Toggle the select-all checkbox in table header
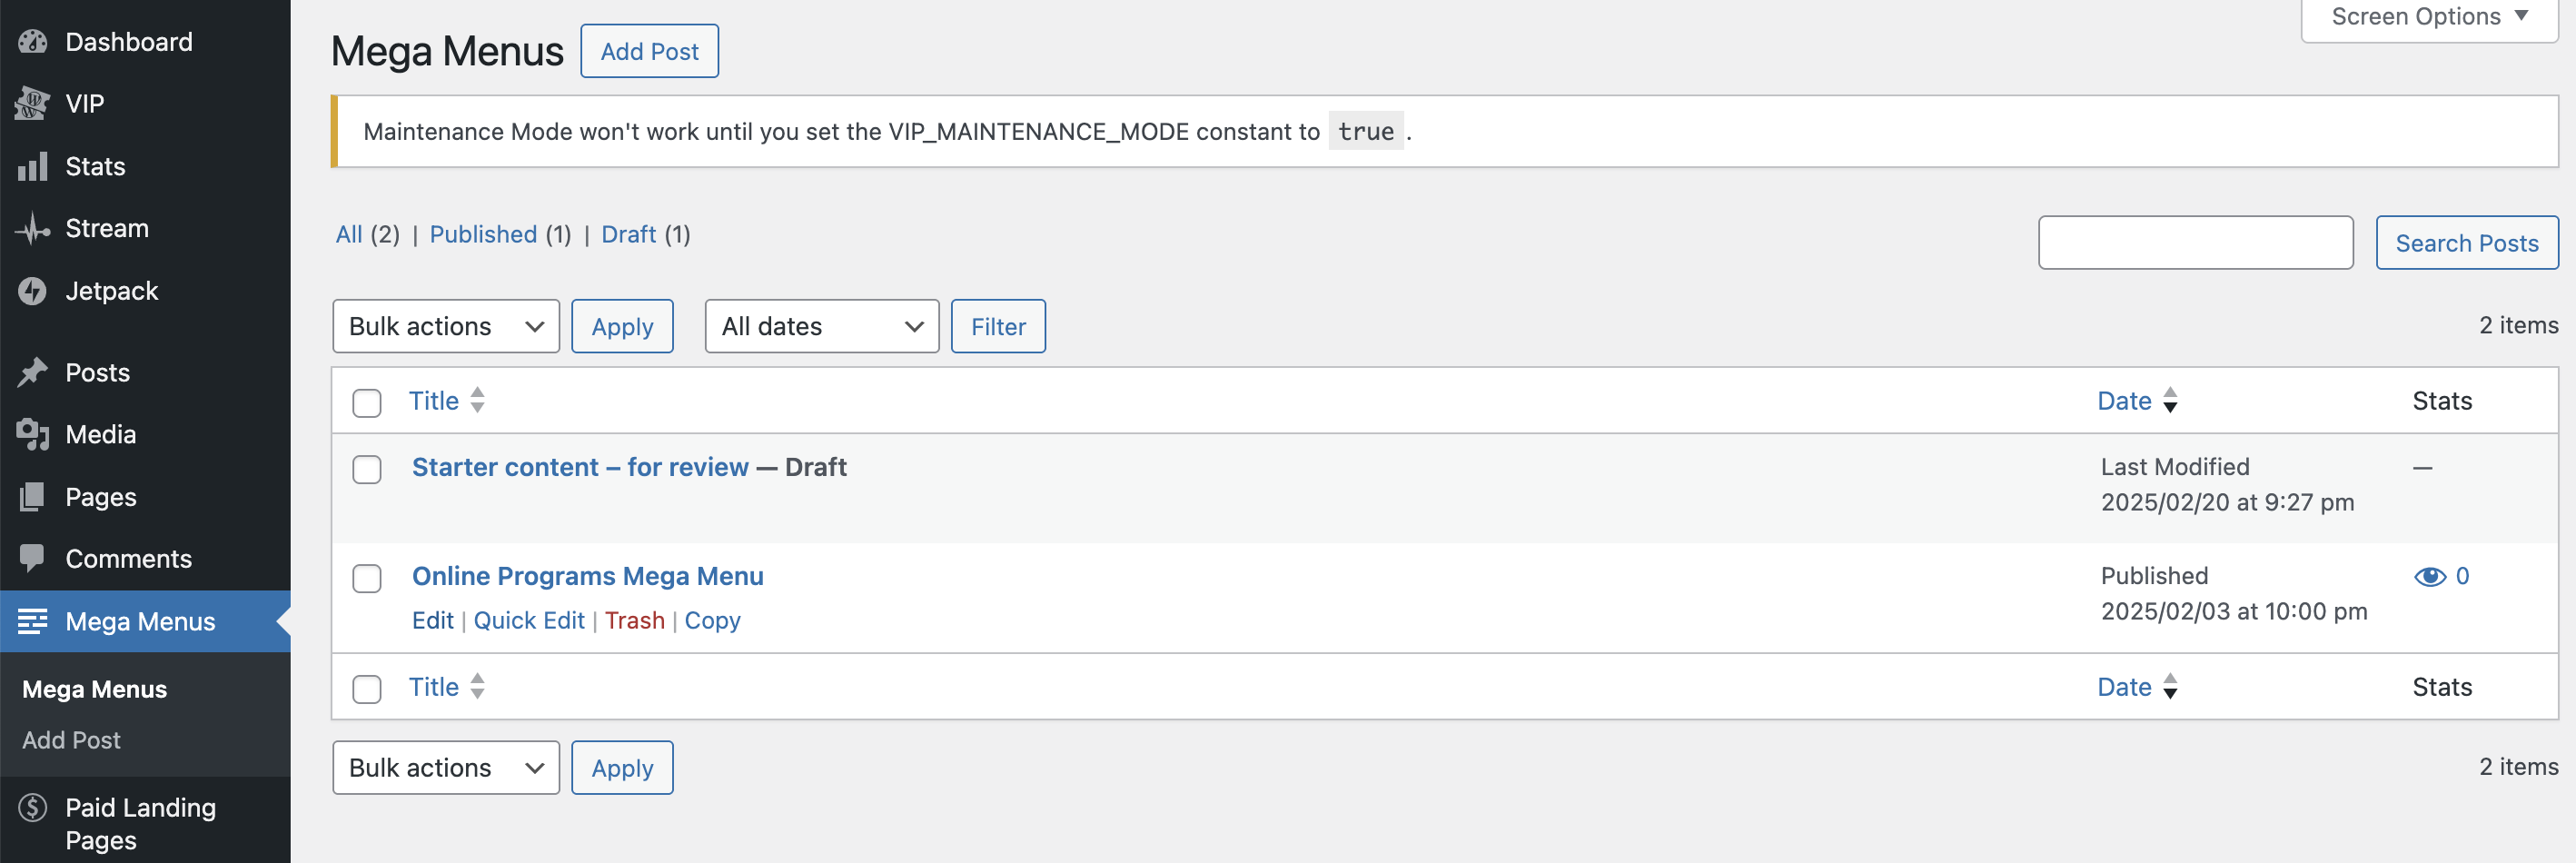The height and width of the screenshot is (863, 2576). (367, 402)
